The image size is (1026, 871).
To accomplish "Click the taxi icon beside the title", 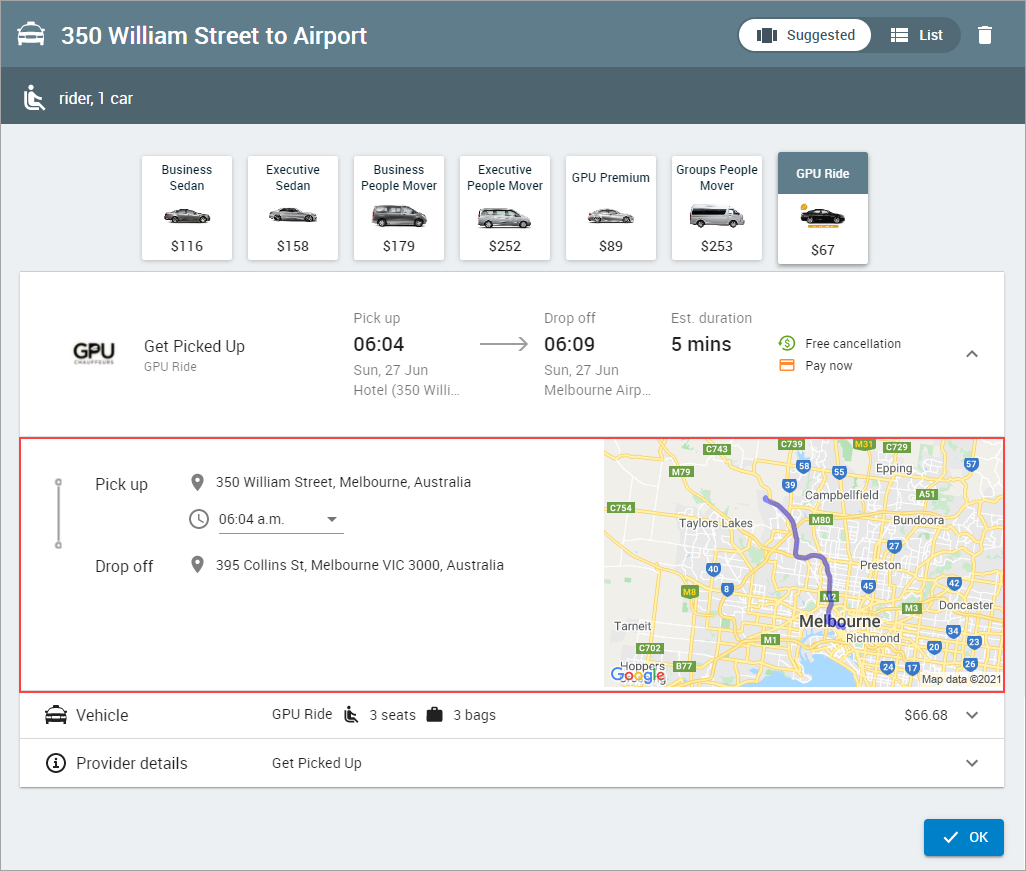I will pyautogui.click(x=31, y=35).
